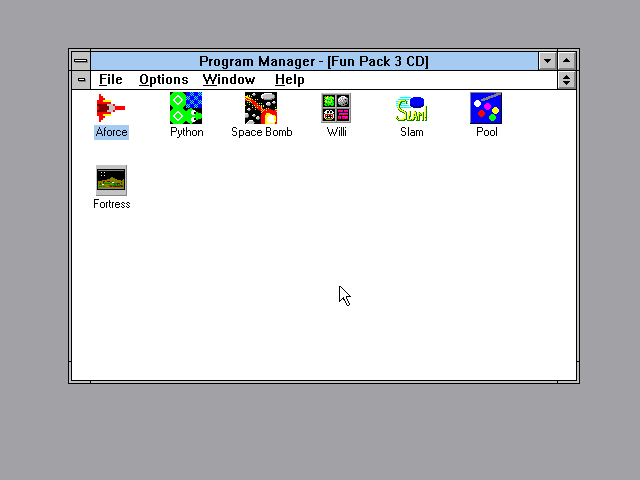Minimize Program Manager with the down arrow button
This screenshot has height=480, width=640.
pyautogui.click(x=547, y=61)
